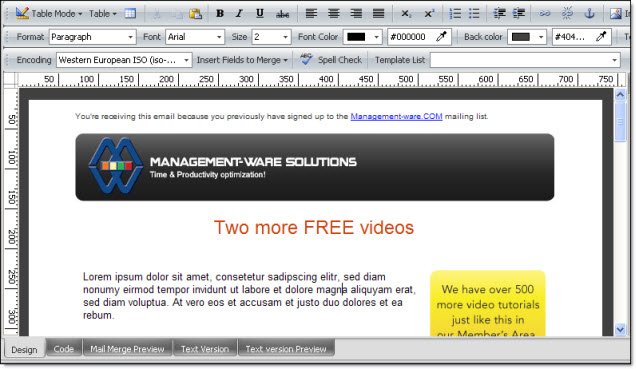Toggle bold formatting
Image resolution: width=636 pixels, height=369 pixels.
(x=220, y=13)
